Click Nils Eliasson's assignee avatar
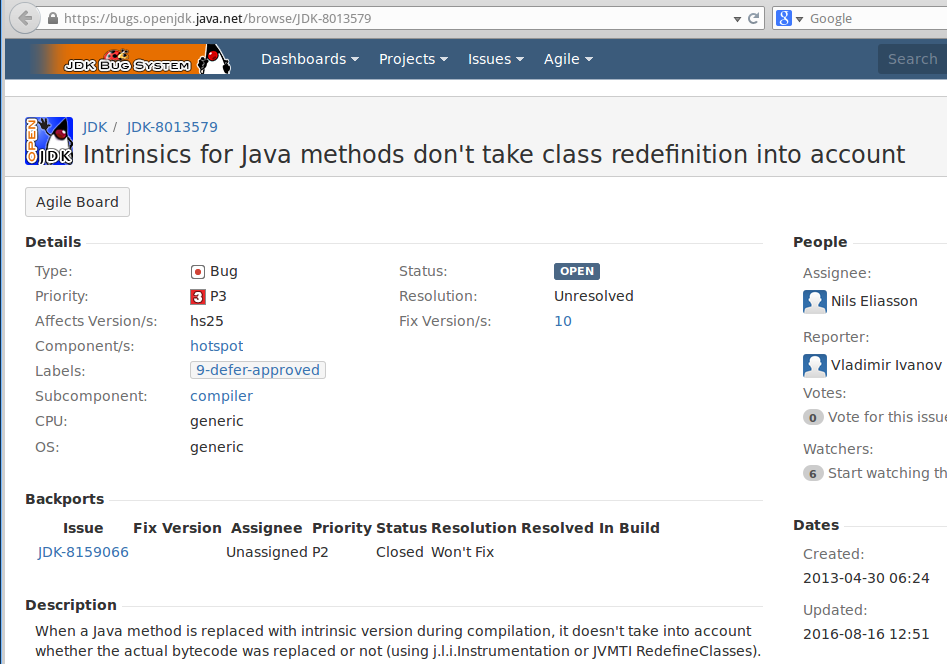Screen dimensions: 947x664 coord(814,301)
